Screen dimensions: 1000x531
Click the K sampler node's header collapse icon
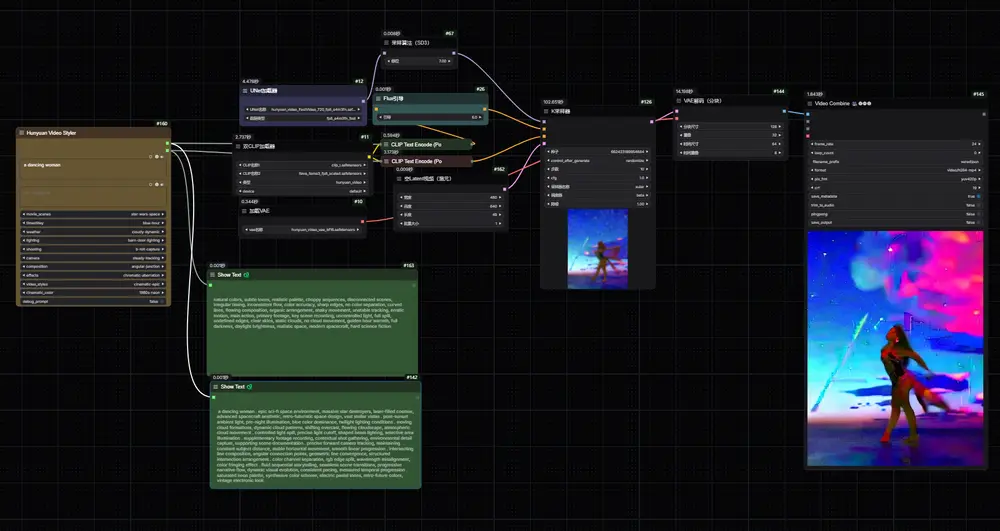[x=546, y=111]
